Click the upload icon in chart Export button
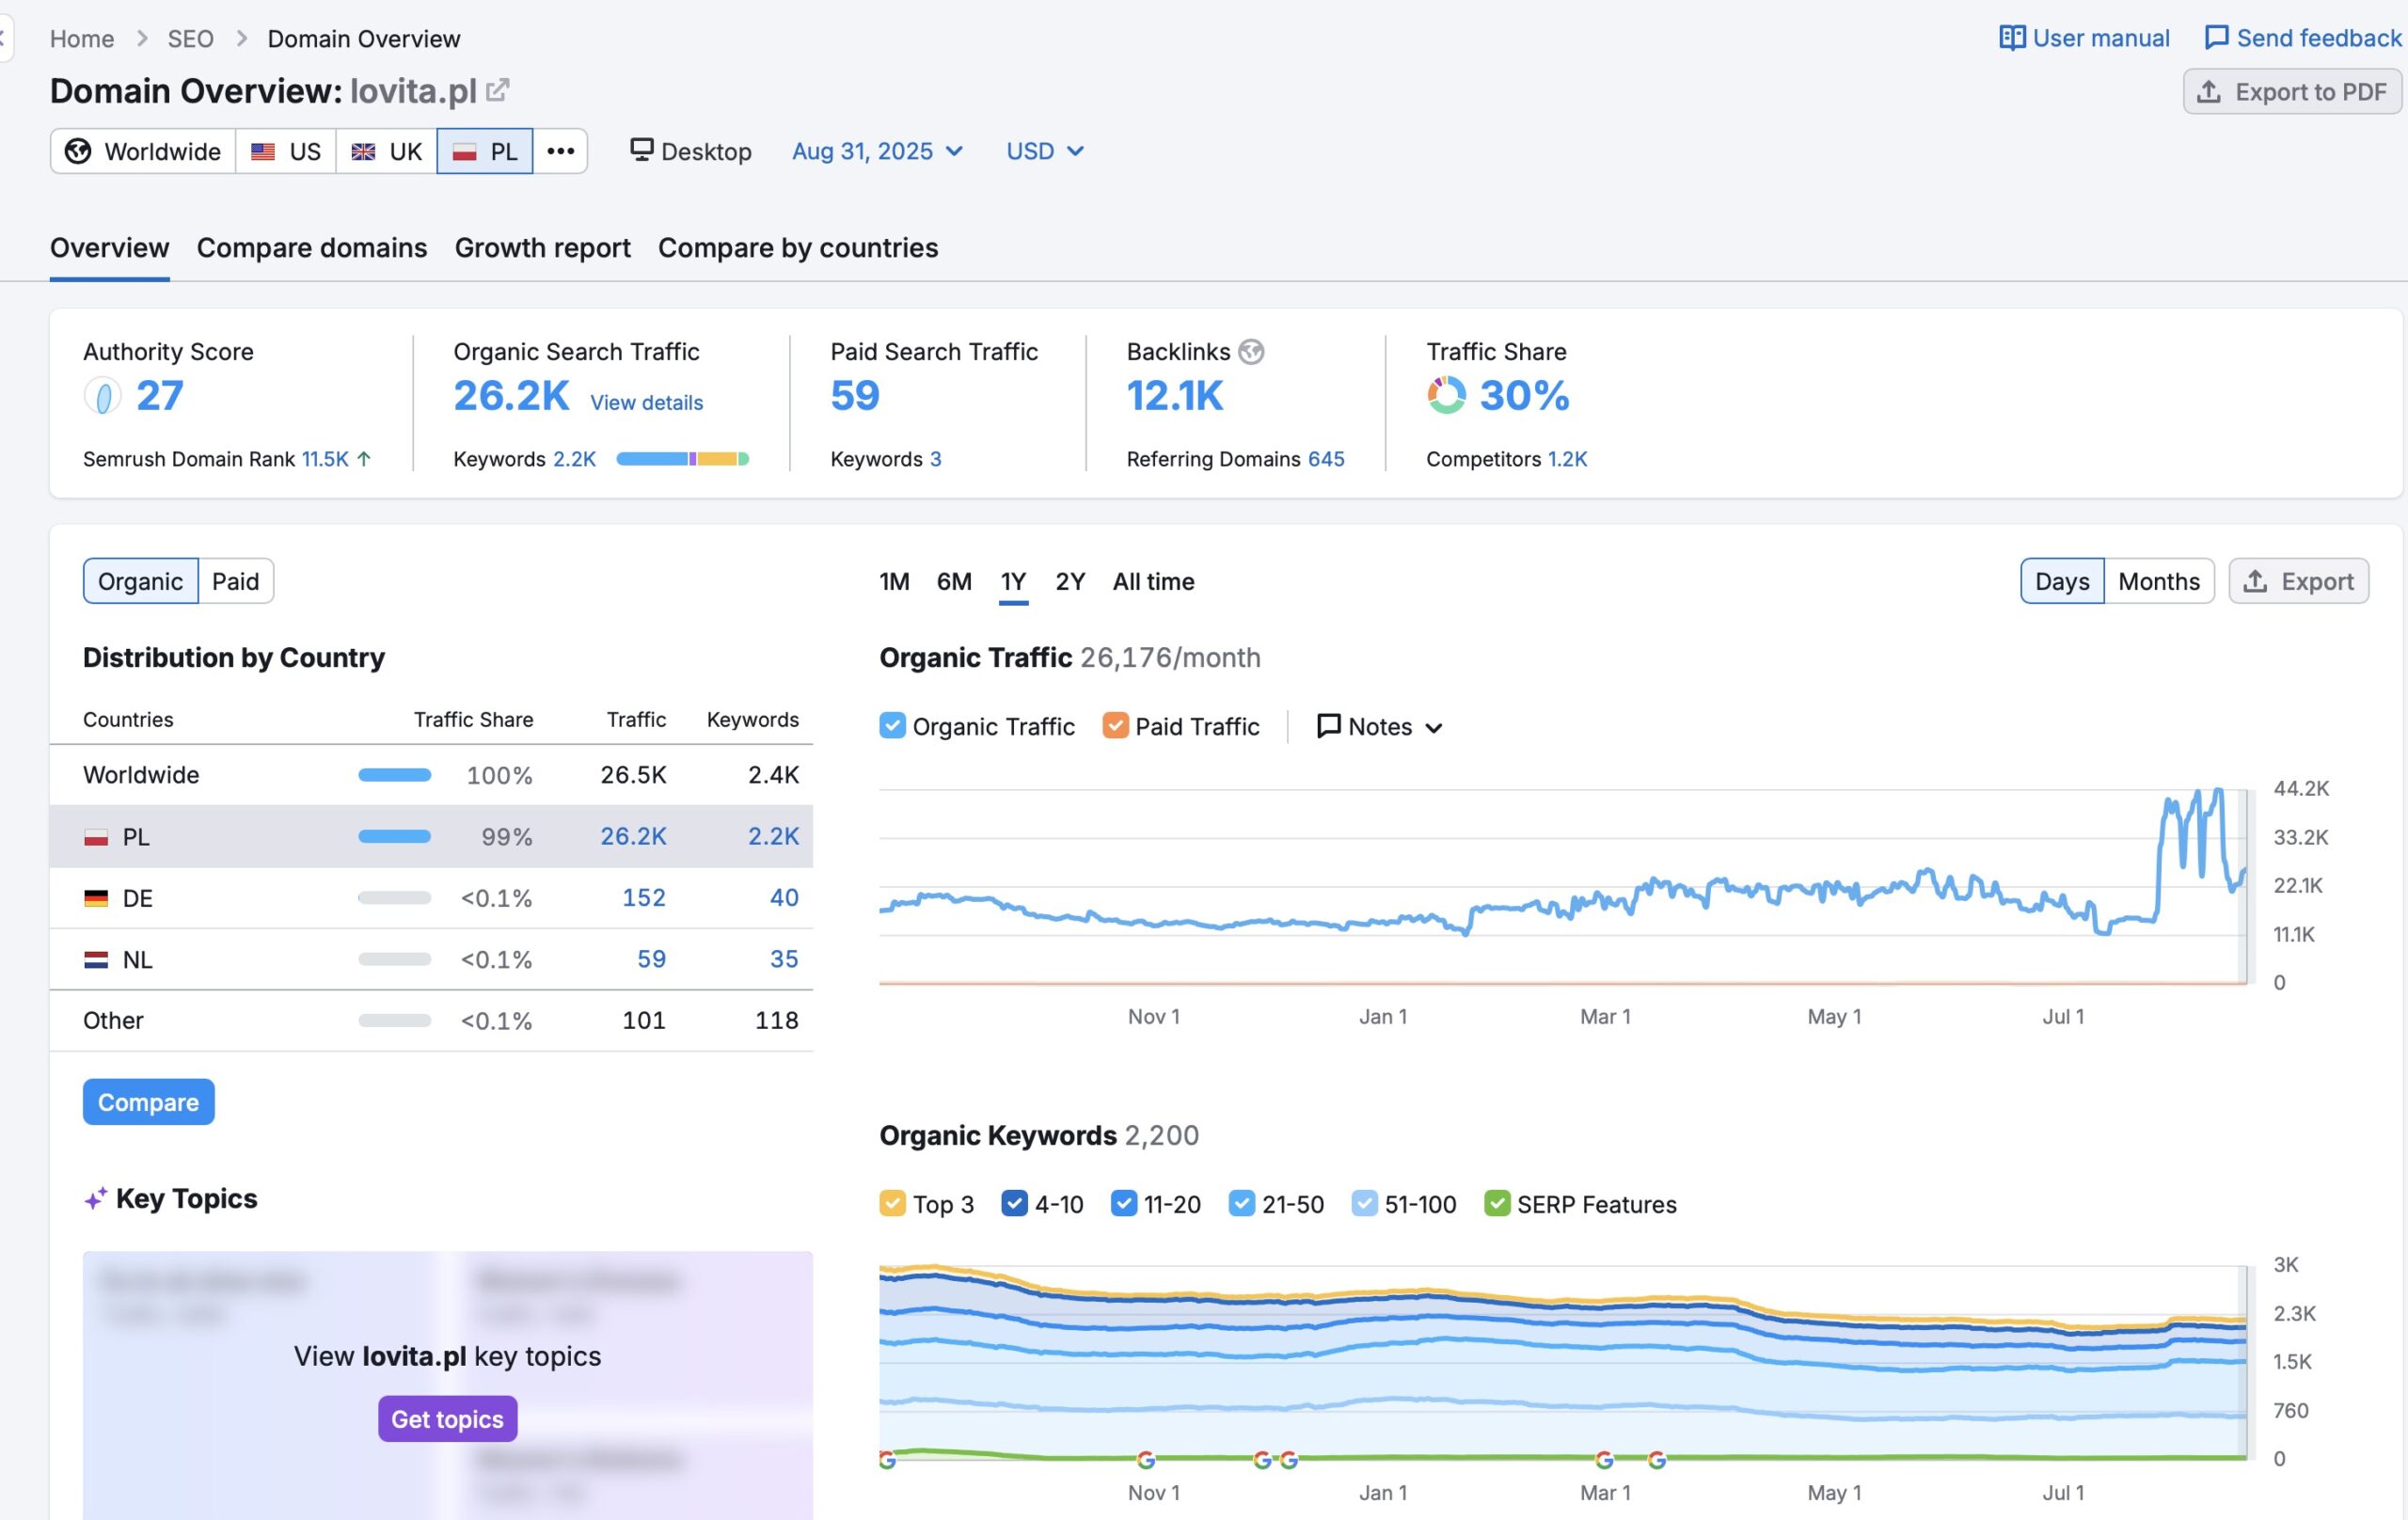2408x1520 pixels. [x=2255, y=581]
